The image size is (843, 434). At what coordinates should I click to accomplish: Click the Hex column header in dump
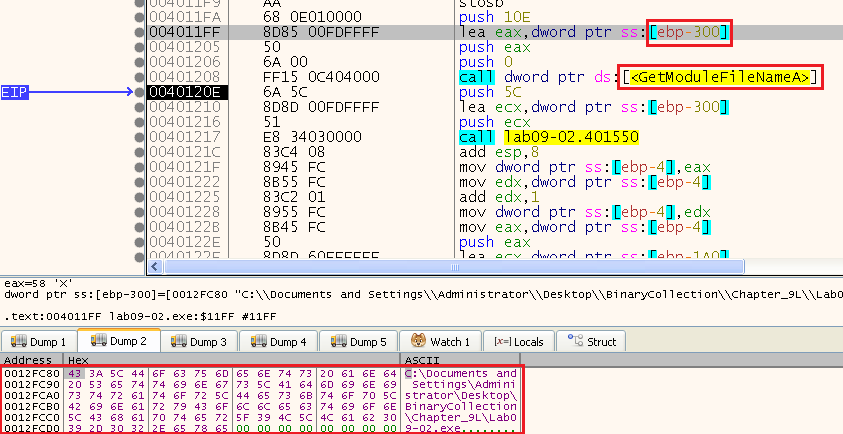(78, 359)
